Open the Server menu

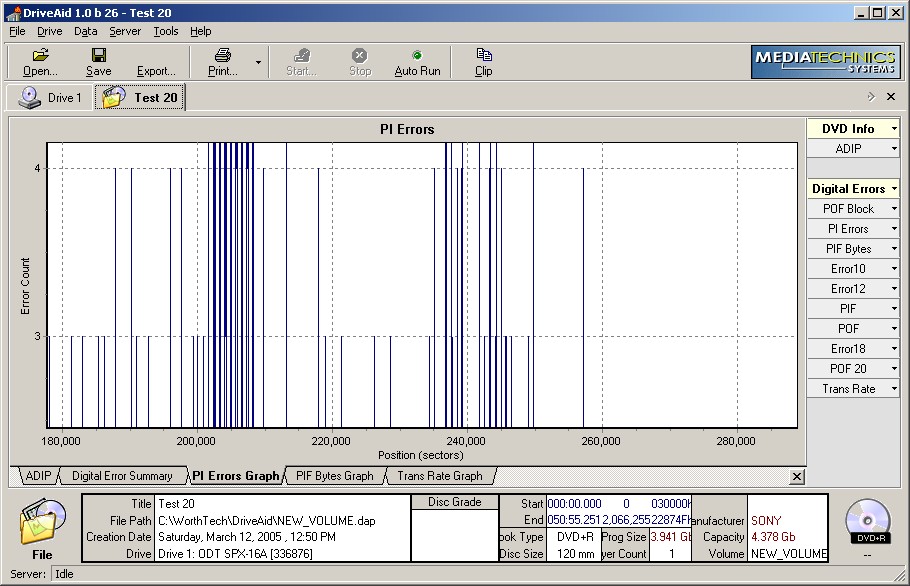point(125,31)
